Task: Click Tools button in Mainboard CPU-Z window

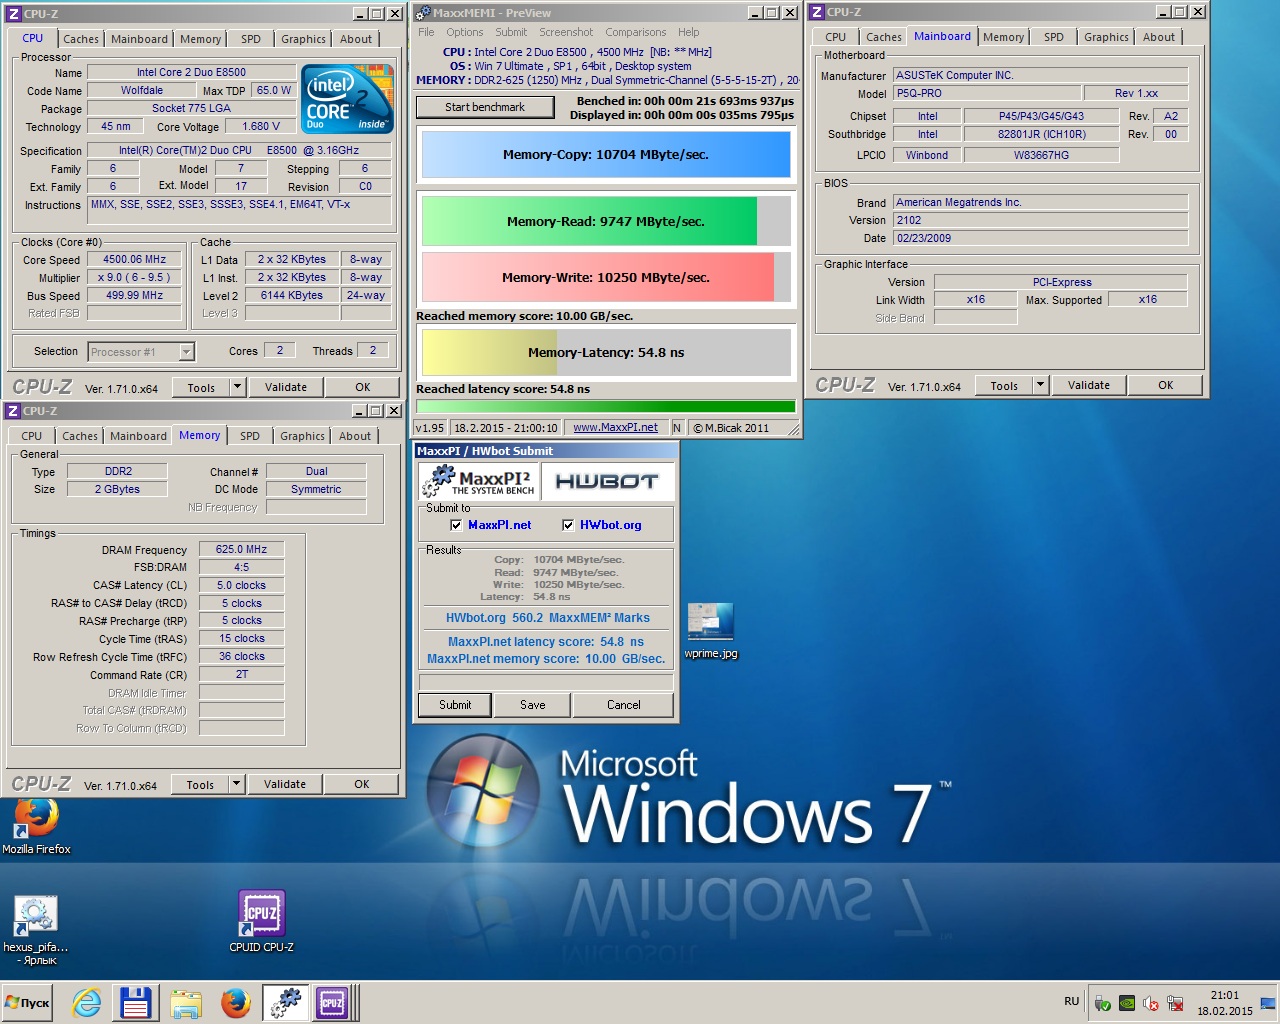Action: point(1004,385)
